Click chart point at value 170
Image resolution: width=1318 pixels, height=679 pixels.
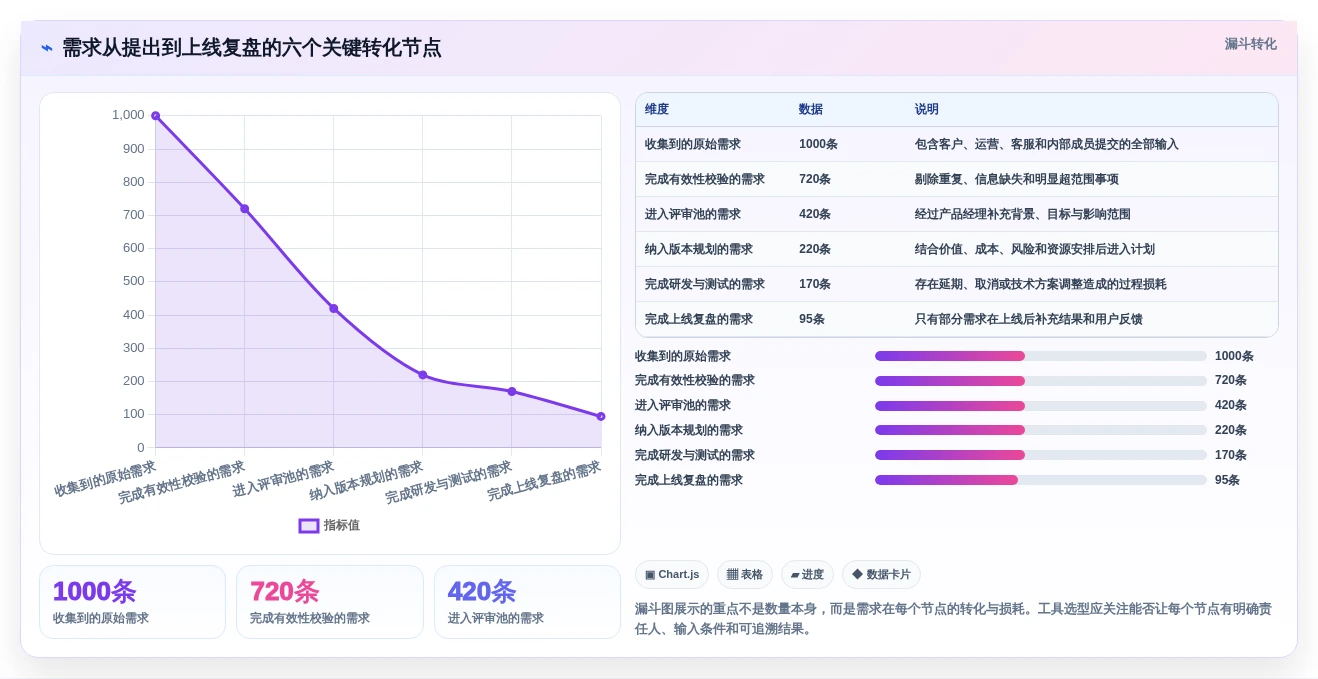pyautogui.click(x=512, y=391)
